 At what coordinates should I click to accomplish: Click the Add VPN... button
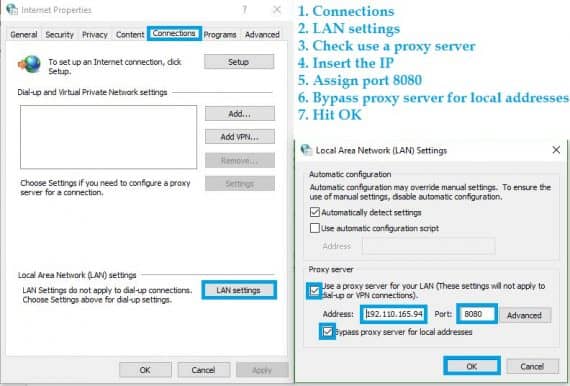pyautogui.click(x=240, y=137)
